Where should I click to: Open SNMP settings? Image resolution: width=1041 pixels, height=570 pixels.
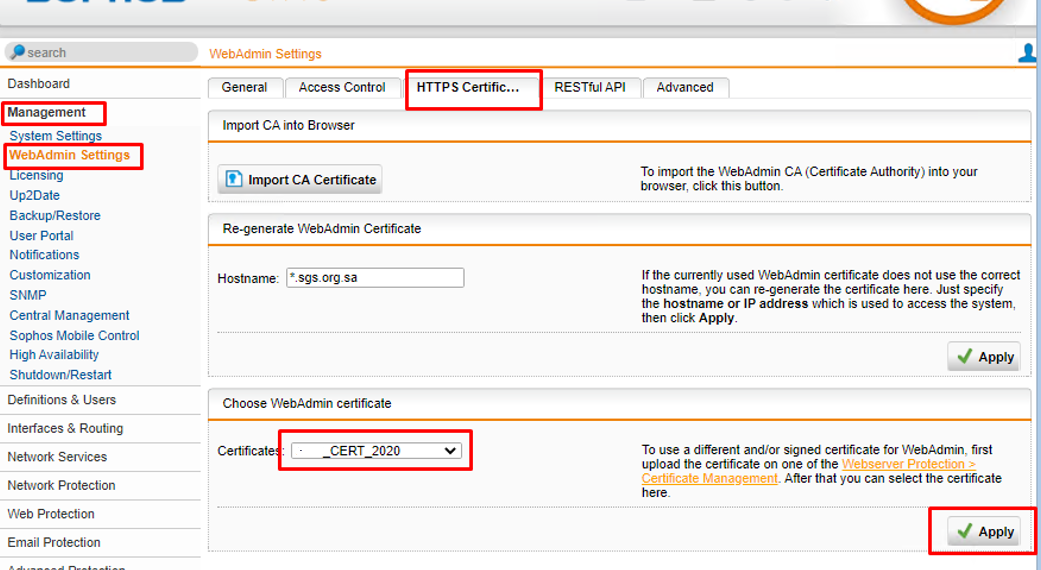click(28, 295)
